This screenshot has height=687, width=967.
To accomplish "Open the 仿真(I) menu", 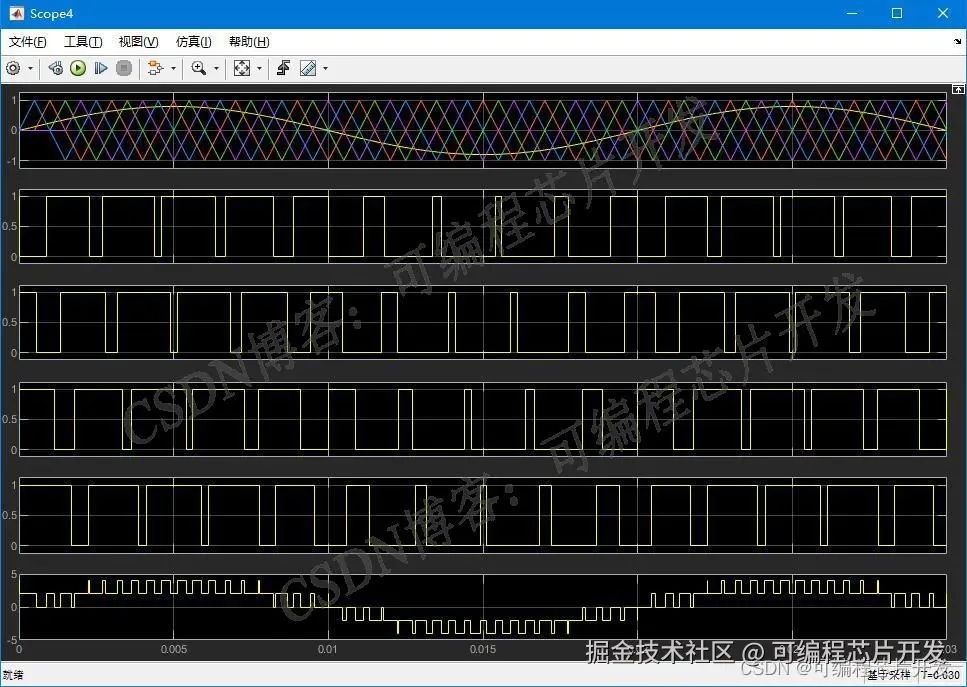I will click(194, 42).
